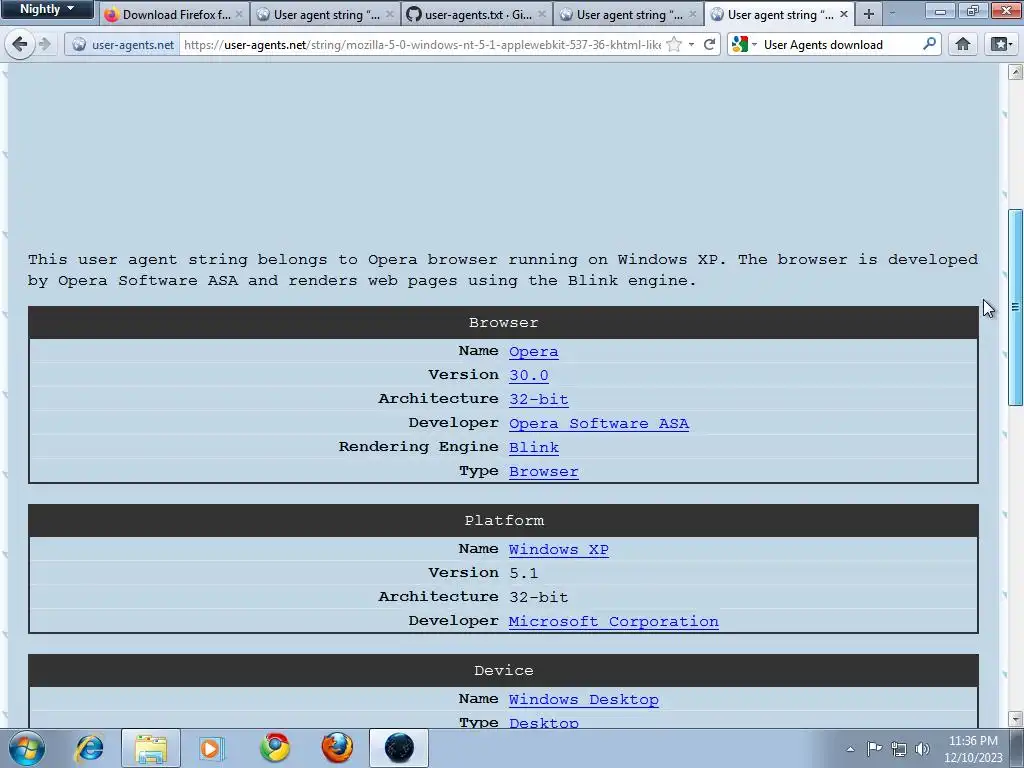Open the Desktop device type link
Viewport: 1024px width, 768px height.
click(543, 722)
